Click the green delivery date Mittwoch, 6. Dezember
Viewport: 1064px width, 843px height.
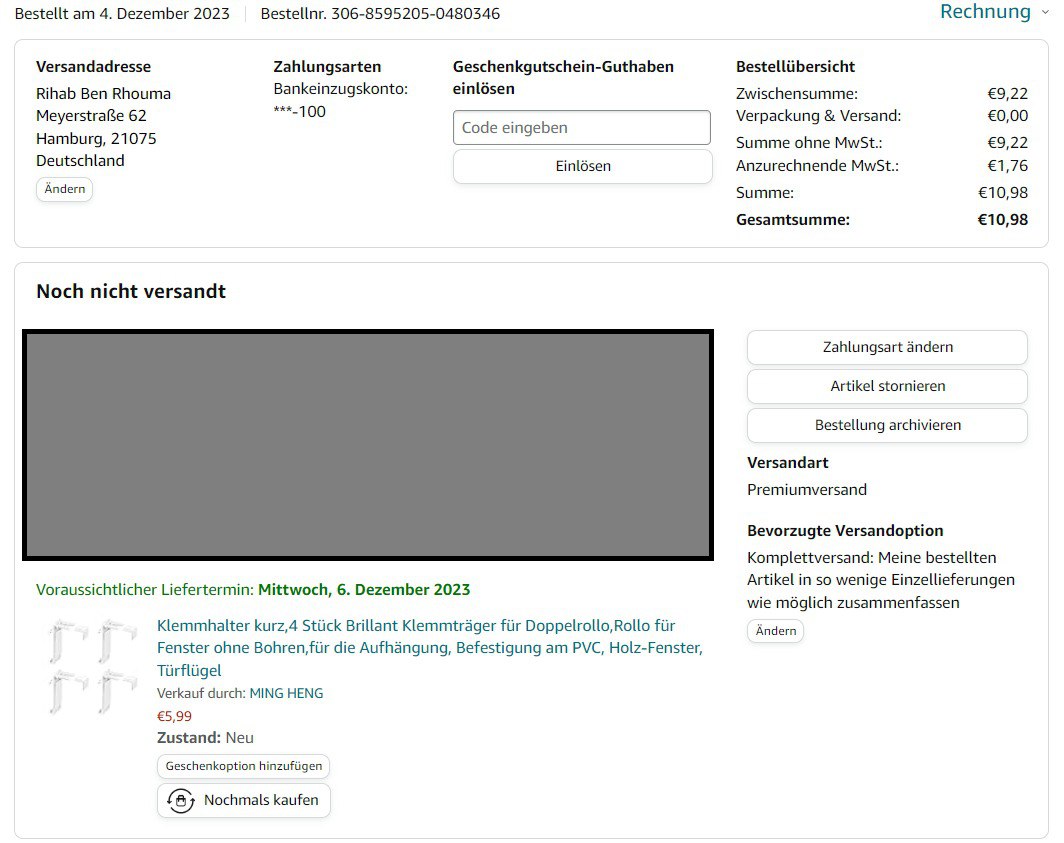(x=364, y=590)
